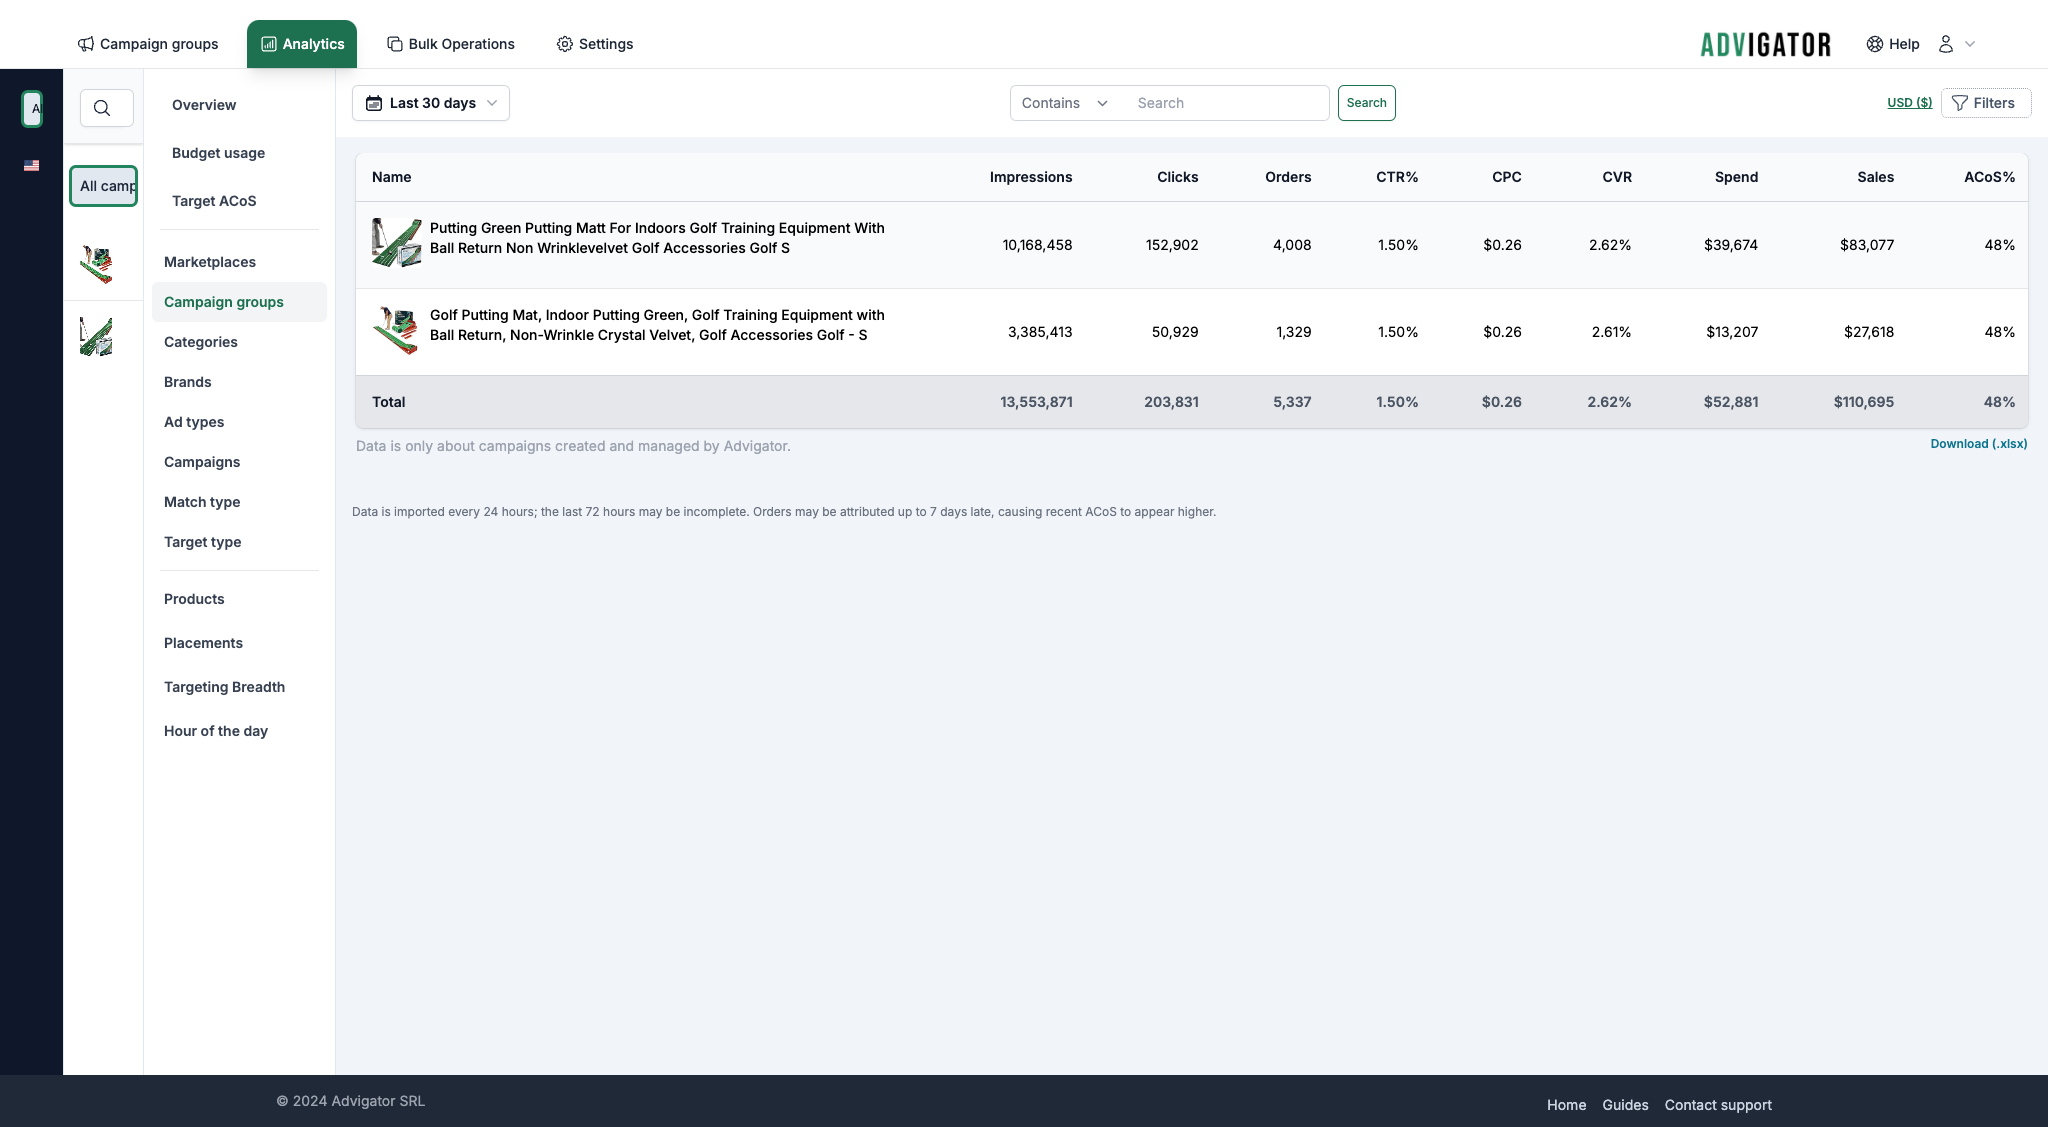Go to Placements analytics
The height and width of the screenshot is (1127, 2048).
203,643
